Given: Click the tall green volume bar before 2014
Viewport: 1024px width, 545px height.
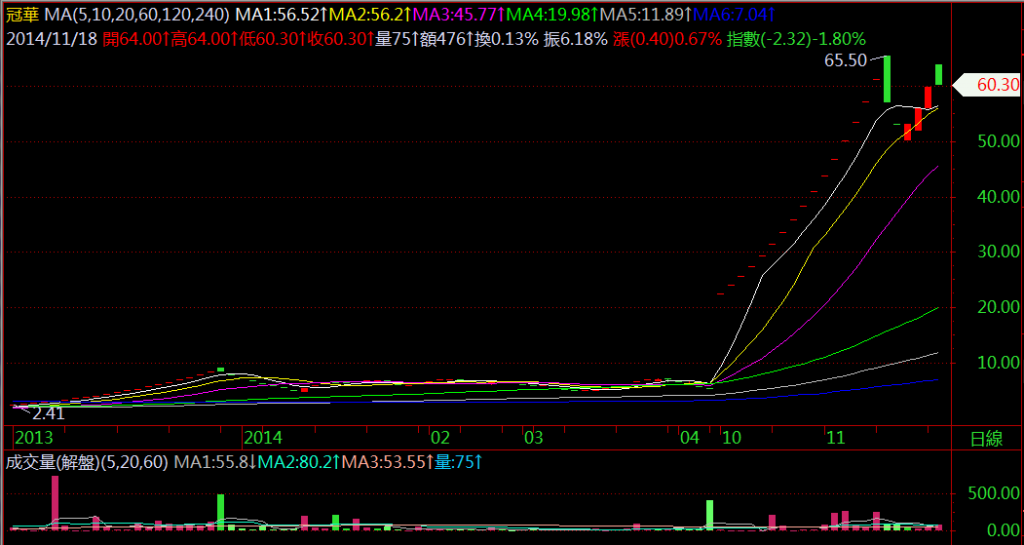Looking at the screenshot, I should pos(221,512).
